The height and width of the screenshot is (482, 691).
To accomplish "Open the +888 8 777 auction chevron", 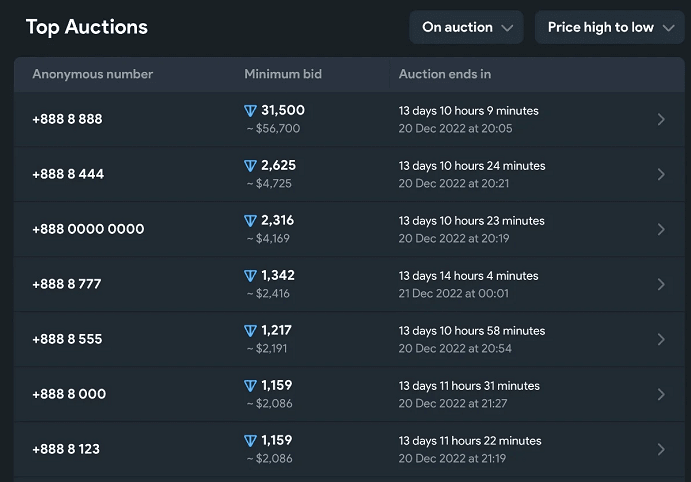I will [x=661, y=284].
